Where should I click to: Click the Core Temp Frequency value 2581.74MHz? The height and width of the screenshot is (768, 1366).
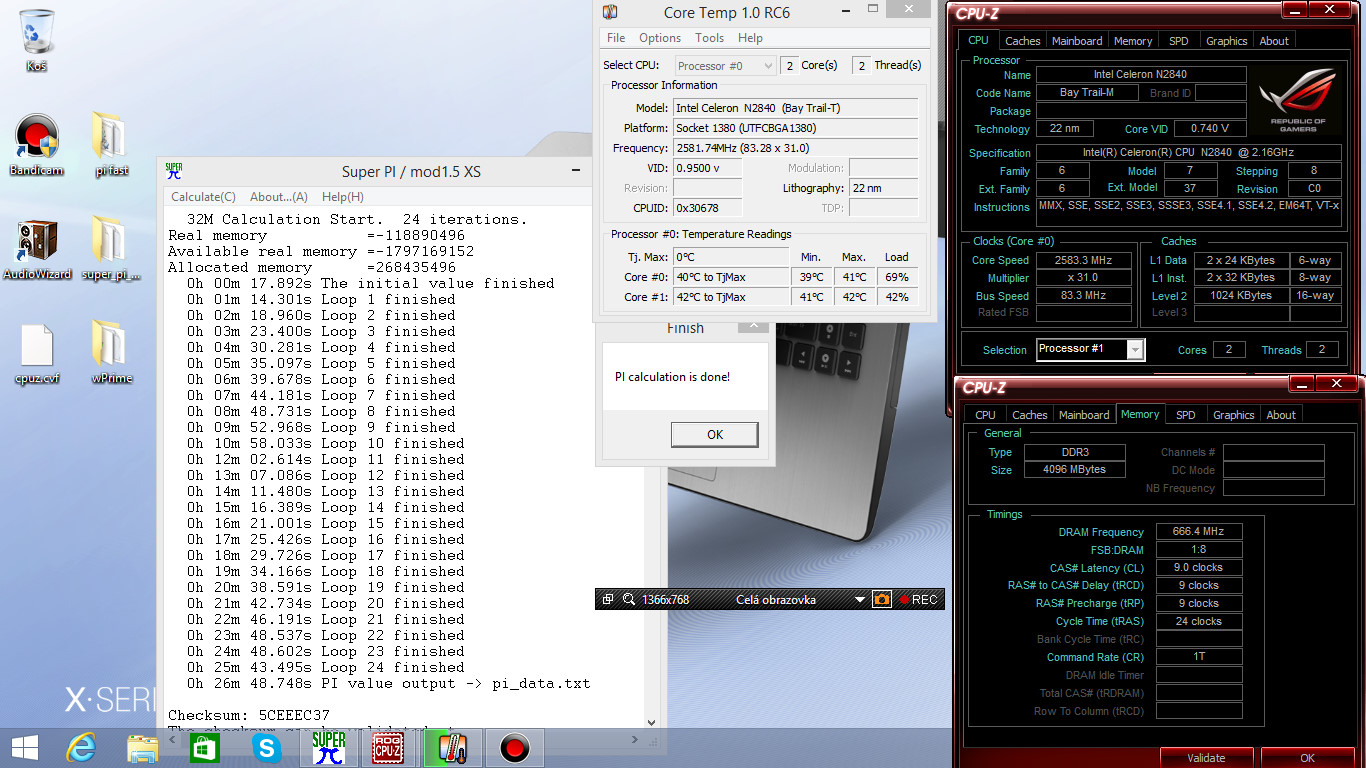796,148
